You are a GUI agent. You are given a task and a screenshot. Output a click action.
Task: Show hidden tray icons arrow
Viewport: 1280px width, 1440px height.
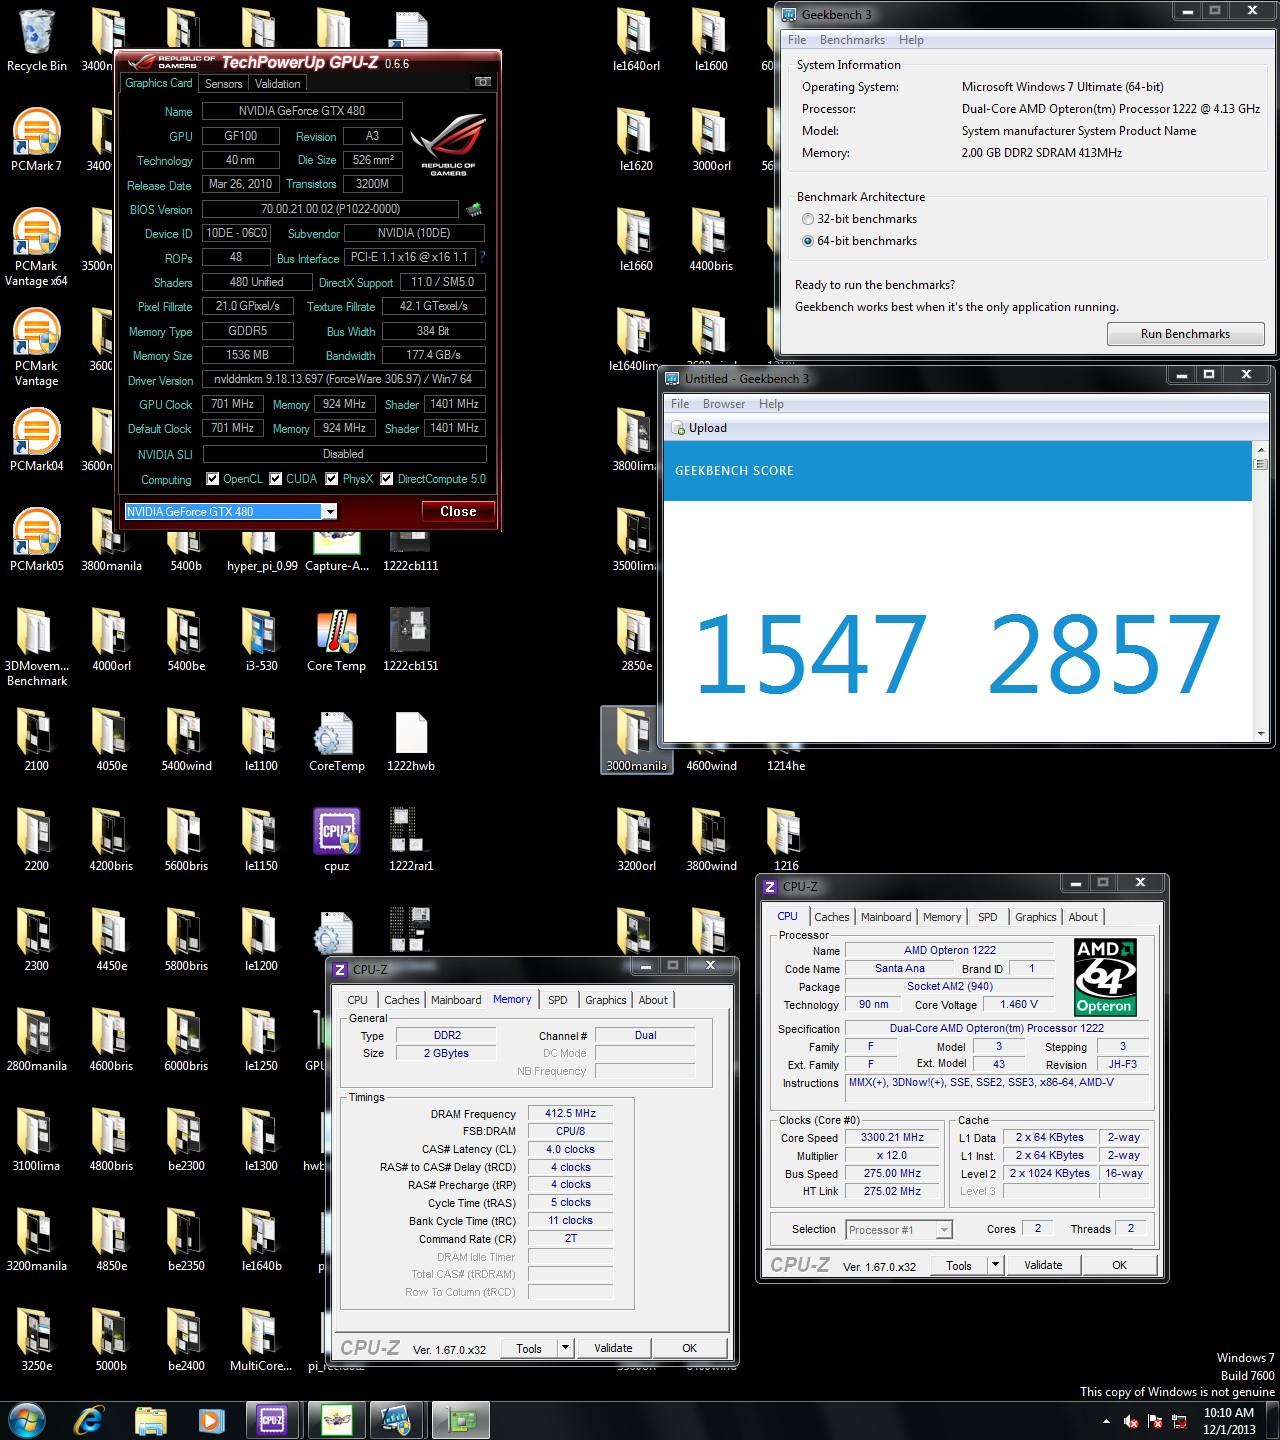pyautogui.click(x=1106, y=1421)
